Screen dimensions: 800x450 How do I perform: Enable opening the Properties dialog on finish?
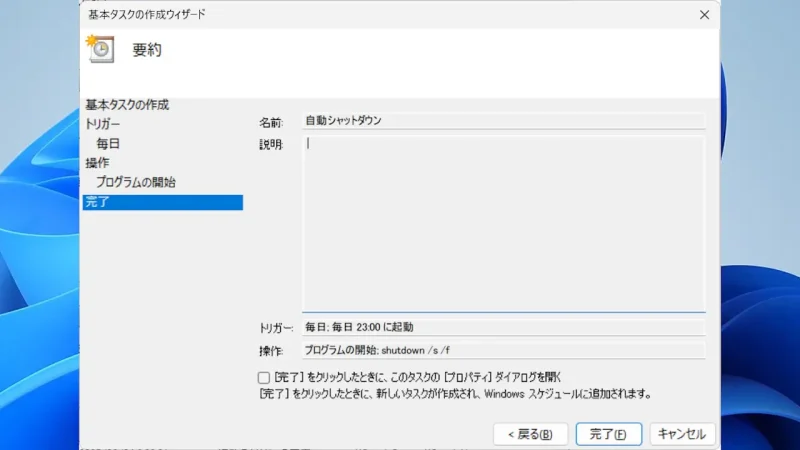point(263,378)
